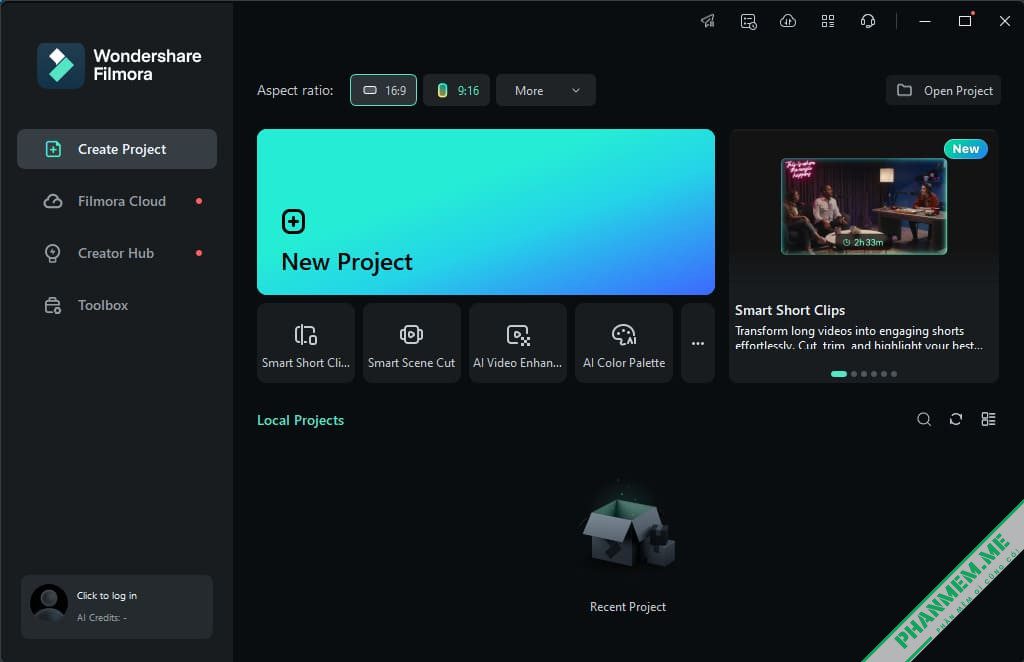Screen dimensions: 1024x662
Task: Click the paper plane feedback icon
Action: (708, 22)
